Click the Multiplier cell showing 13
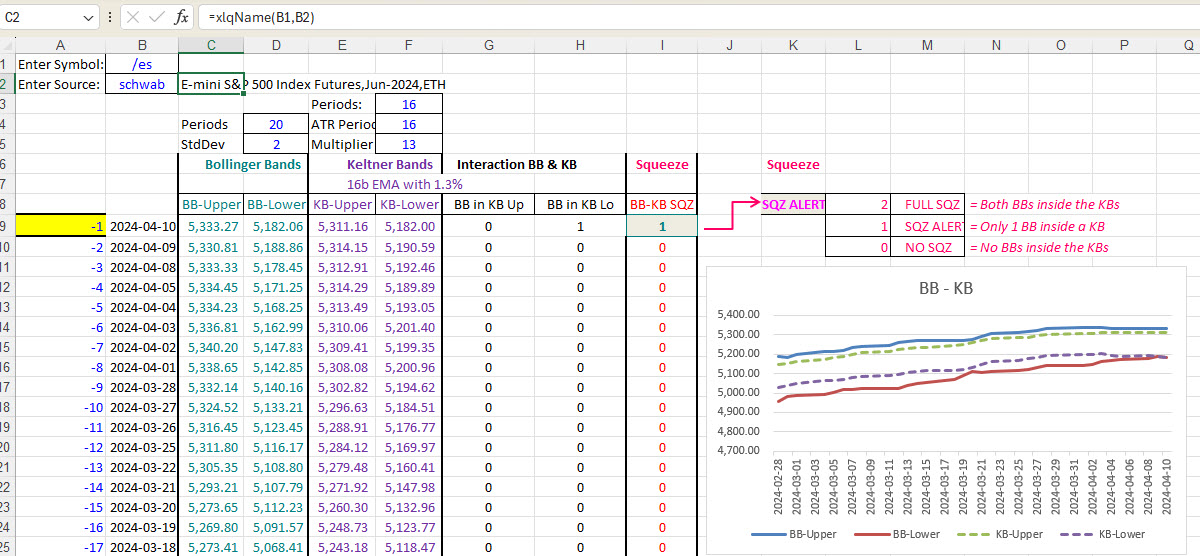The height and width of the screenshot is (556, 1200). tap(408, 145)
